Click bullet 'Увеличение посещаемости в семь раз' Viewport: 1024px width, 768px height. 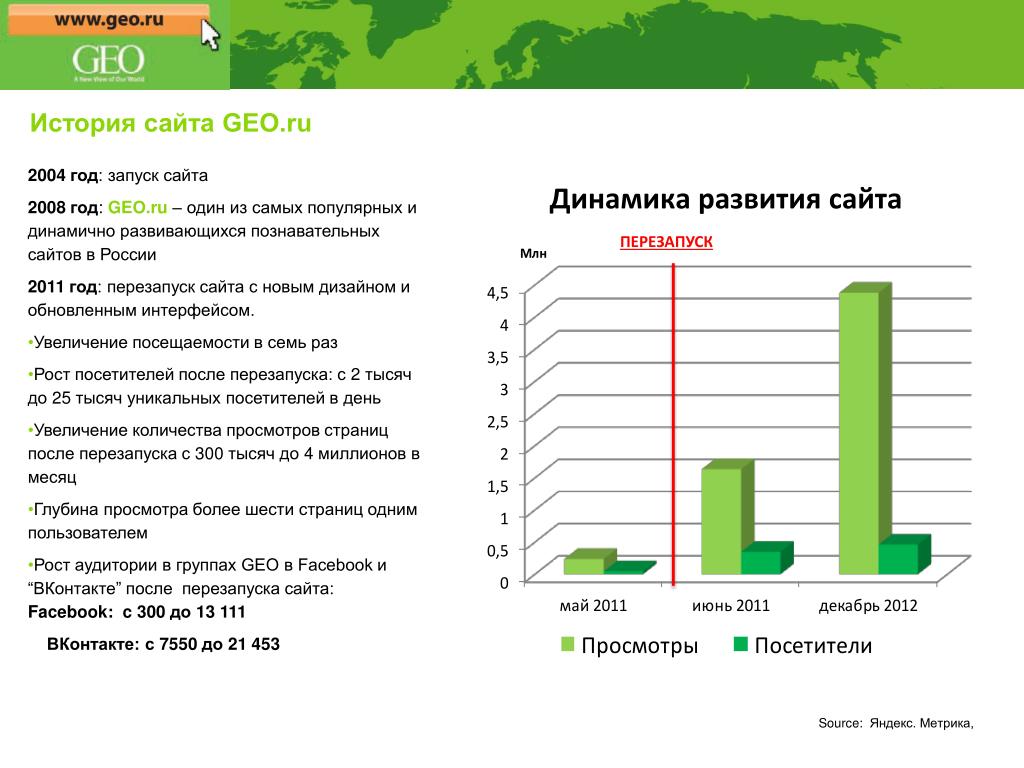point(183,343)
